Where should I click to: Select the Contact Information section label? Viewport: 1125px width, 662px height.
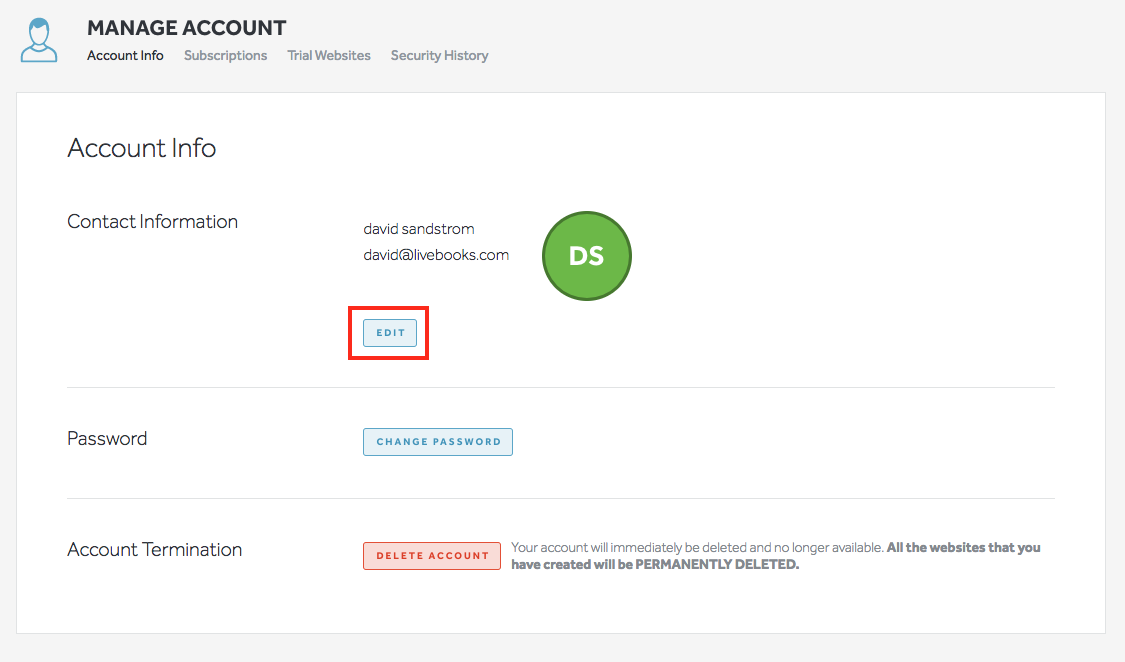coord(152,222)
